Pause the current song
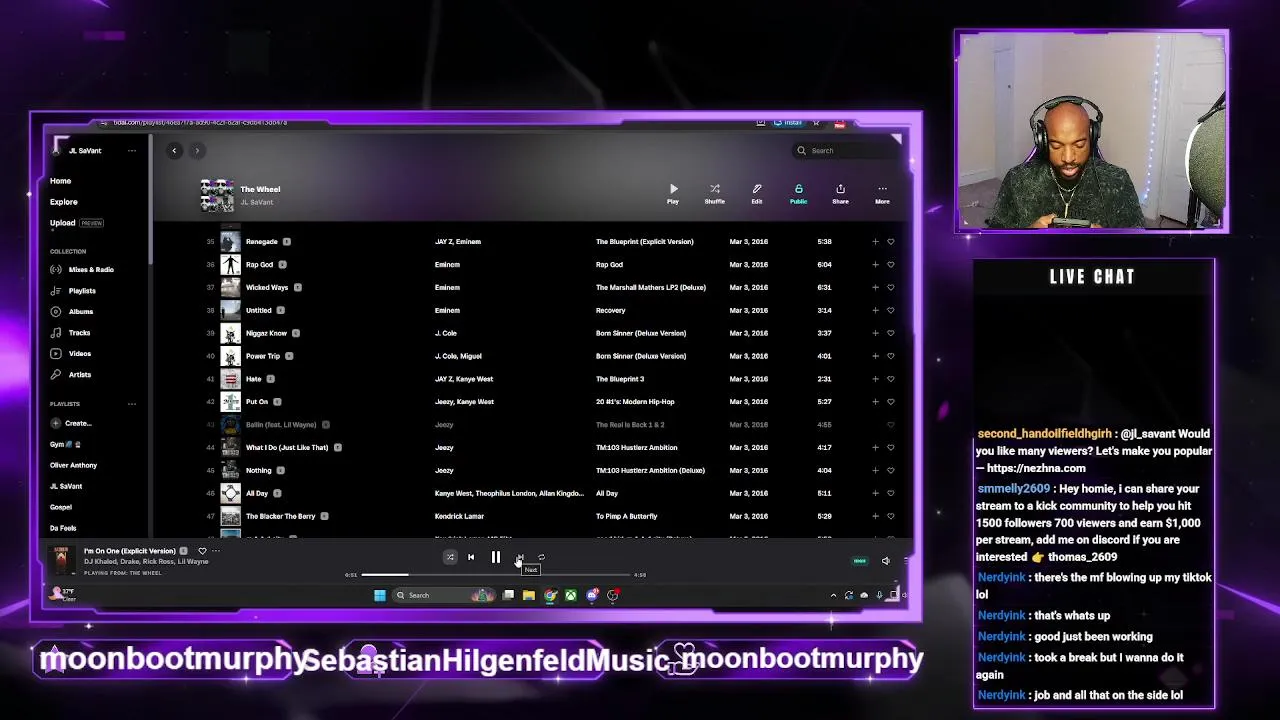Screen dimensions: 1280x720 pyautogui.click(x=496, y=558)
